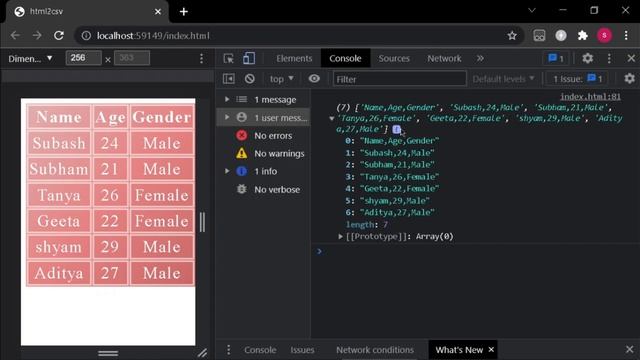Activate the inspect element picker
Image resolution: width=640 pixels, height=360 pixels.
[229, 58]
